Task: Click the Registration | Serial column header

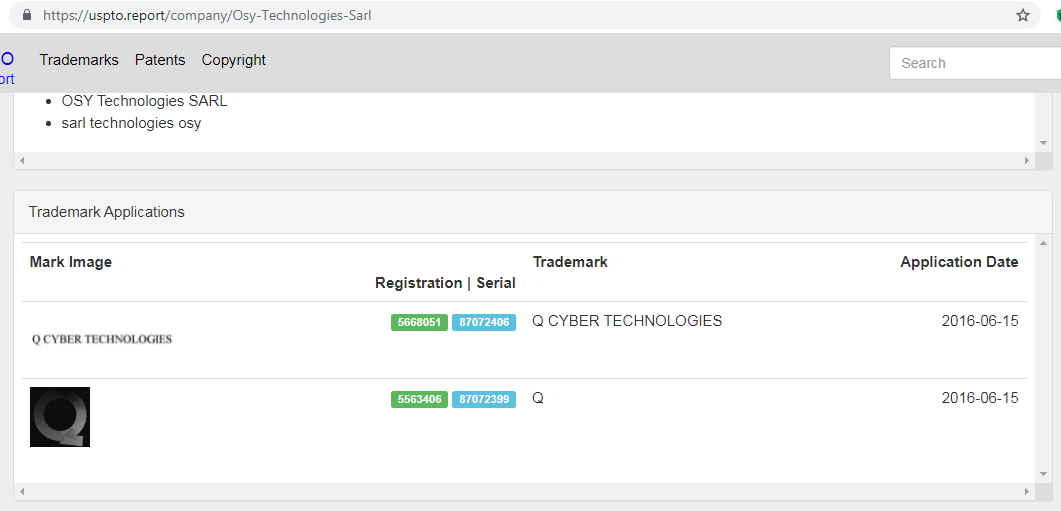Action: [445, 283]
